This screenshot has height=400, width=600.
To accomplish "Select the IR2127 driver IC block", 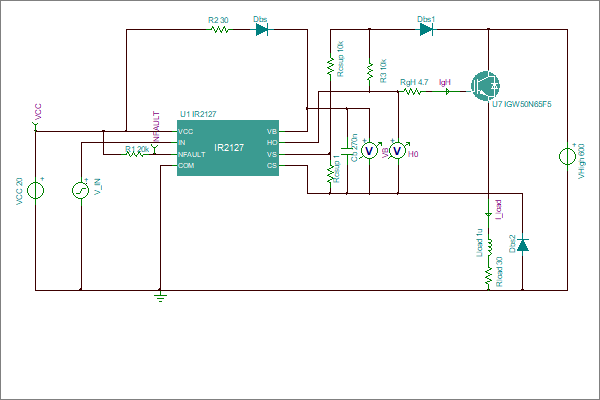I will 228,148.
